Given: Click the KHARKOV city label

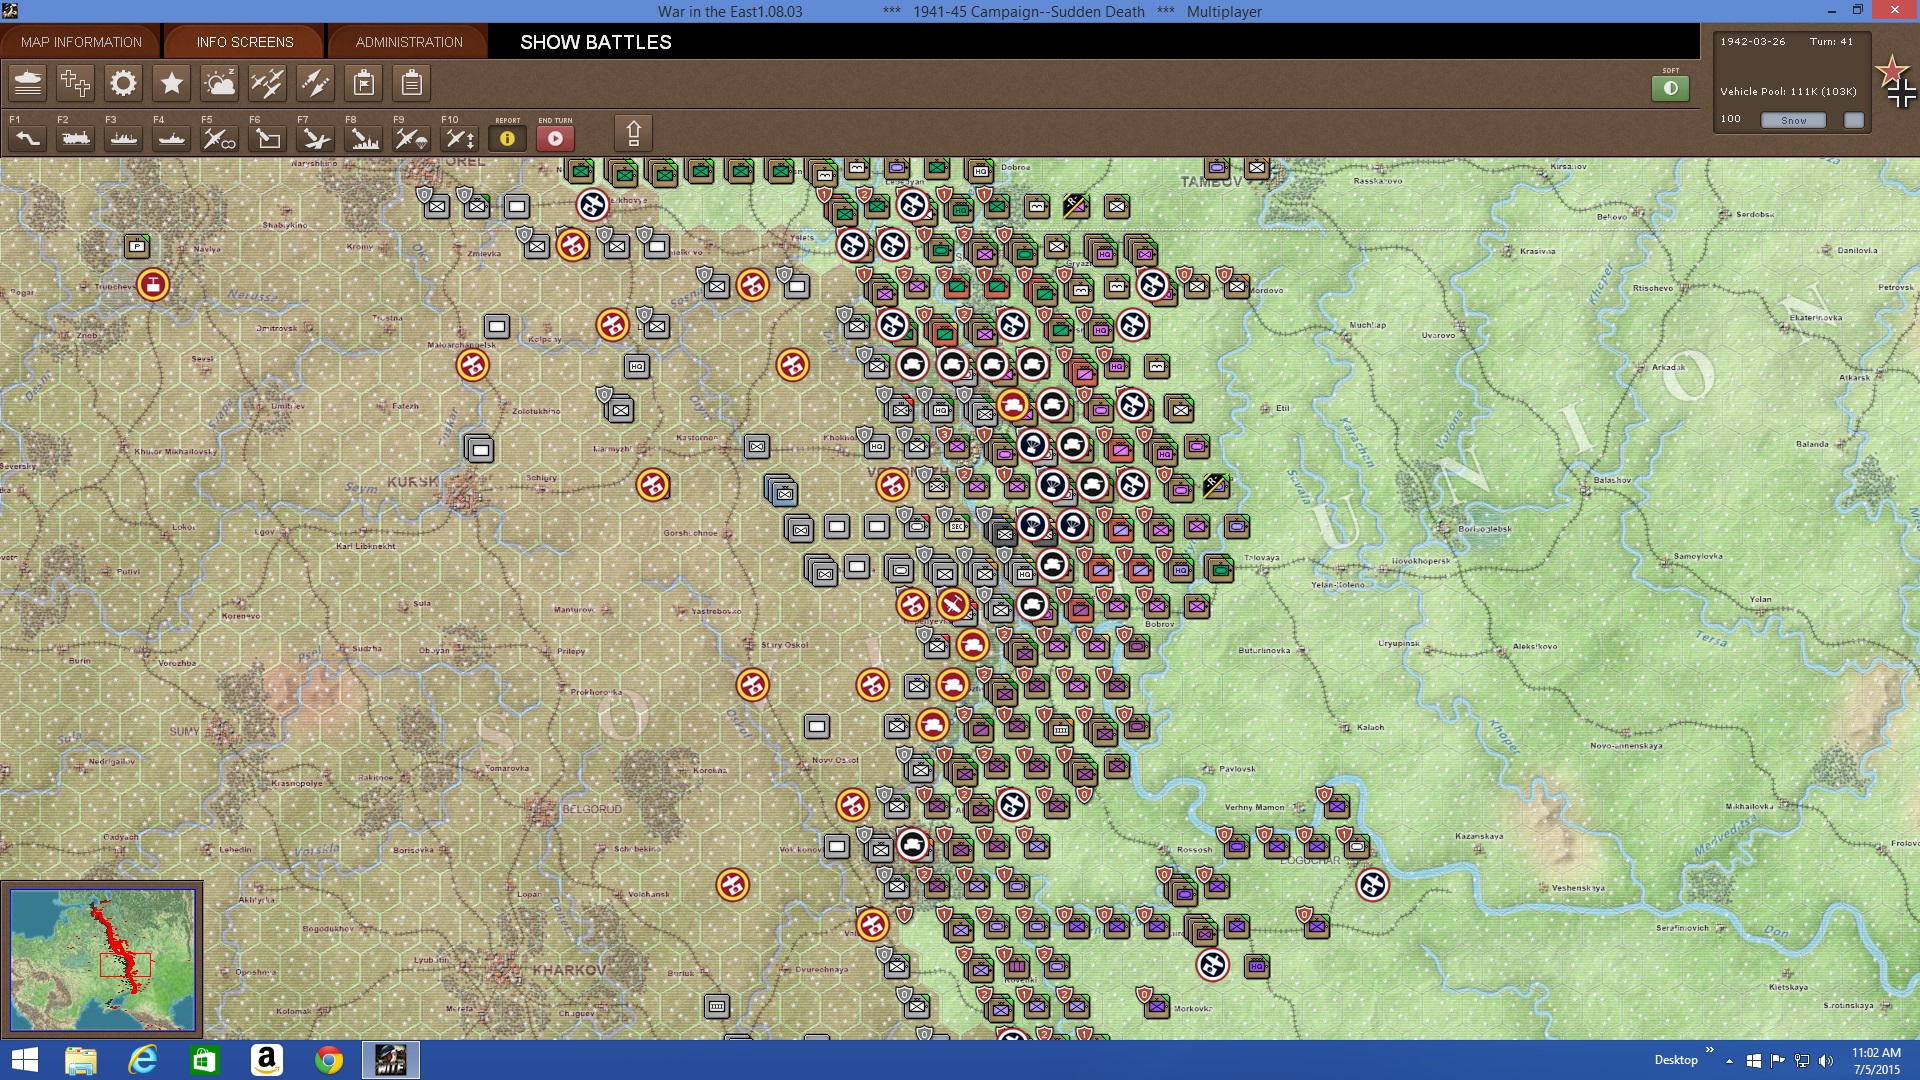Looking at the screenshot, I should (x=569, y=970).
